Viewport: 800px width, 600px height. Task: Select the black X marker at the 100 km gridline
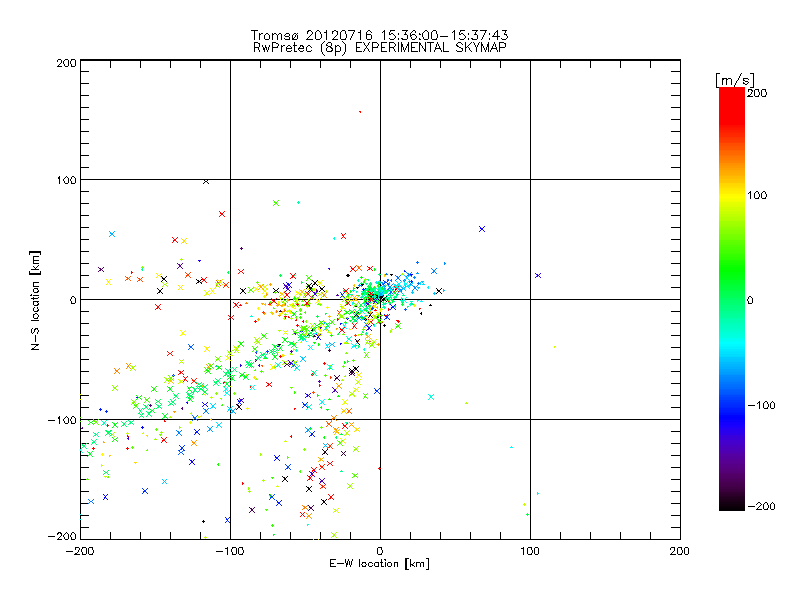point(206,181)
